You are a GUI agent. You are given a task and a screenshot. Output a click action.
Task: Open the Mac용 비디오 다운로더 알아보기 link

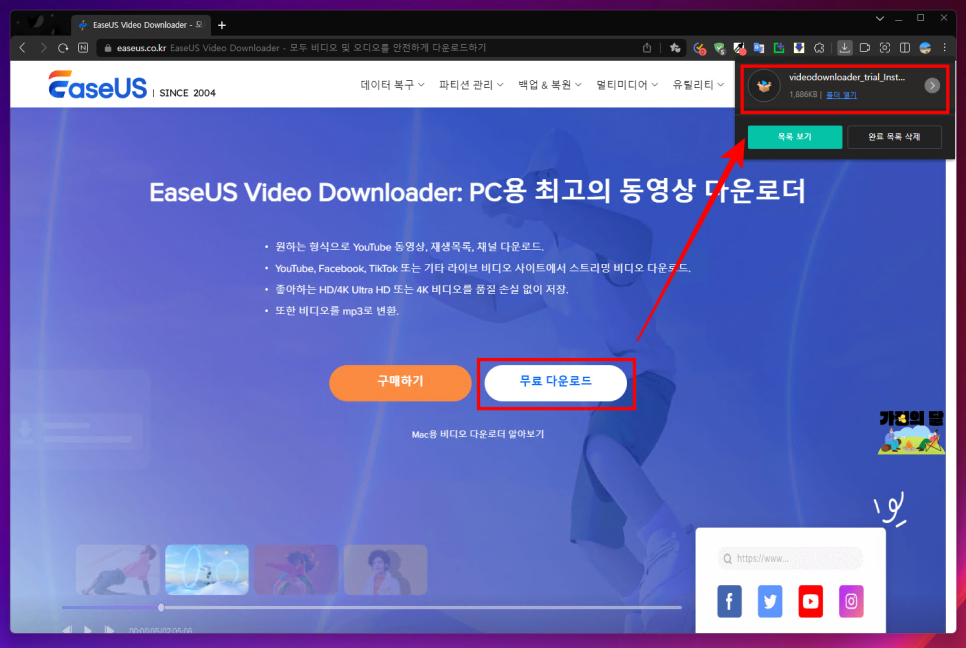(477, 434)
